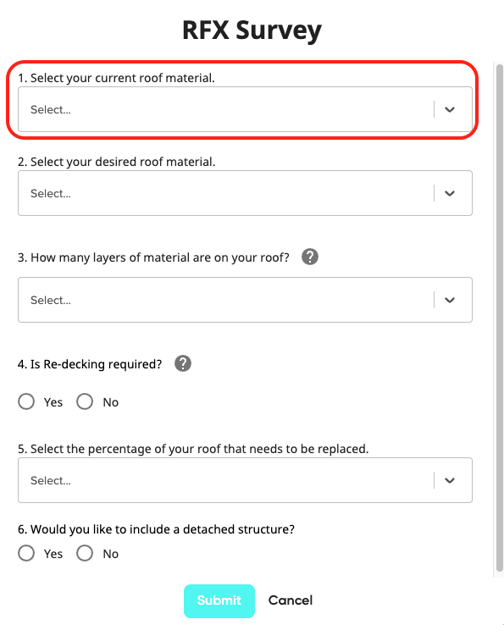Image resolution: width=504 pixels, height=625 pixels.
Task: Click chevron arrow of current roof material
Action: [450, 109]
